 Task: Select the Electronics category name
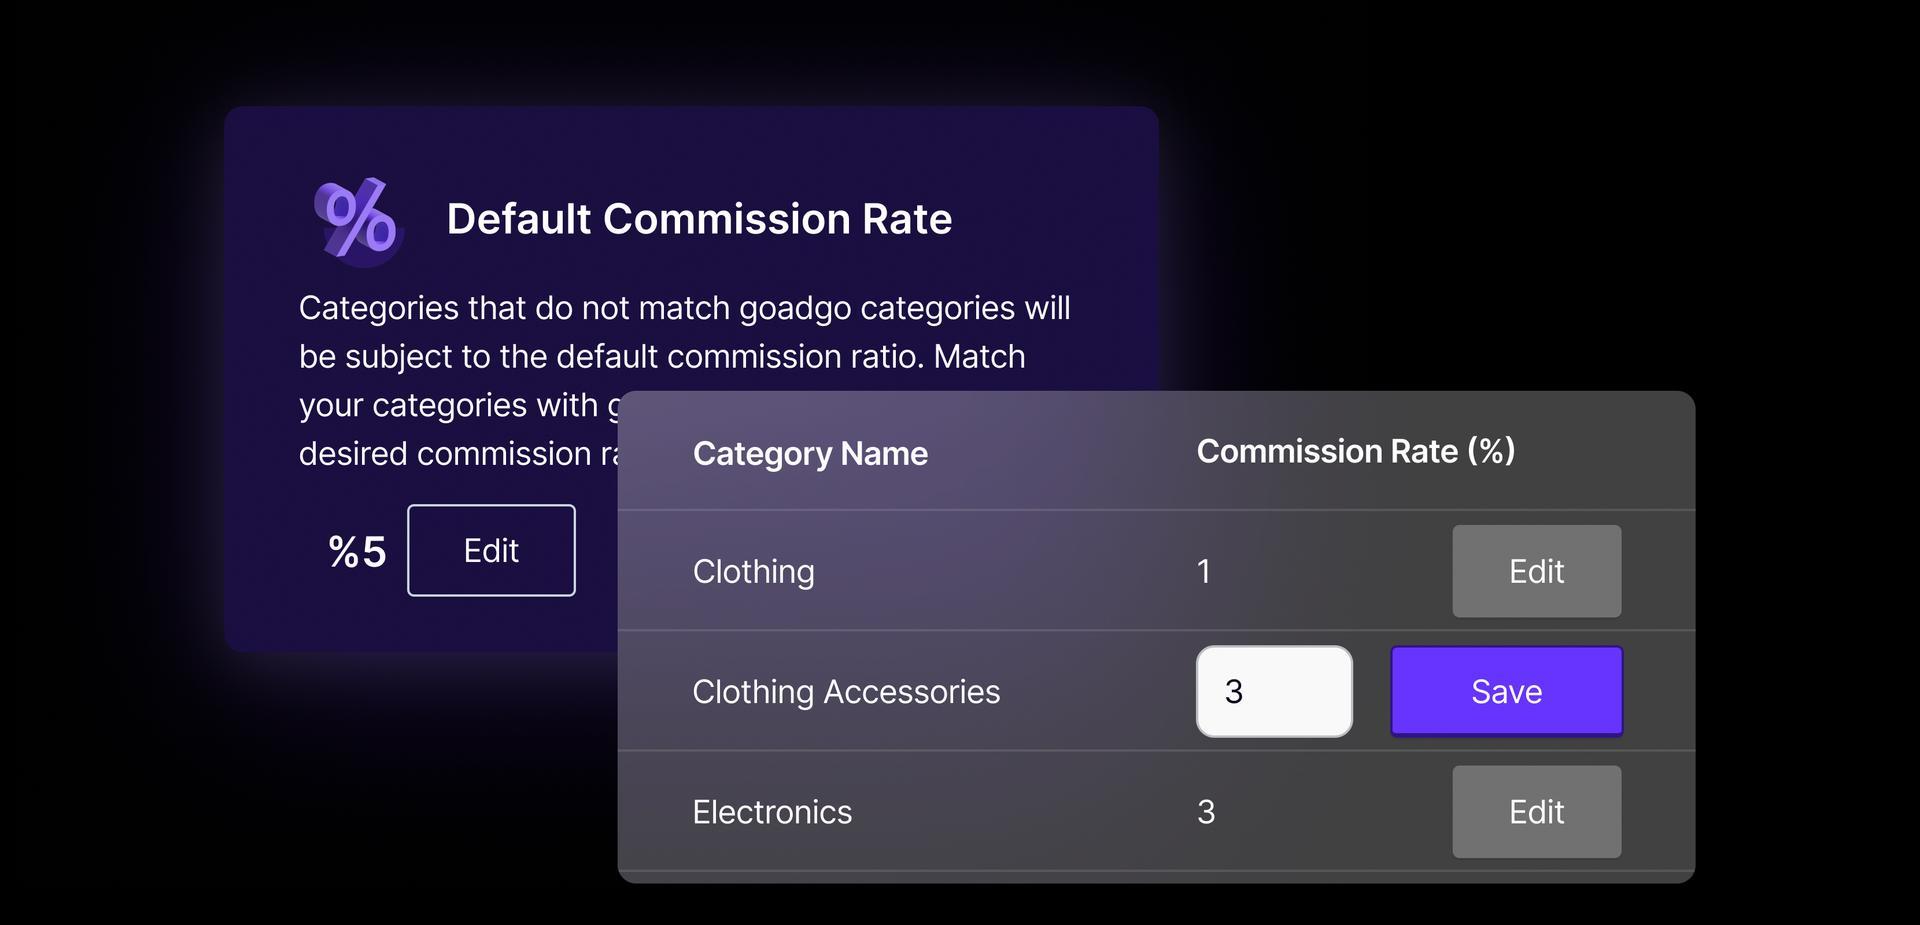[x=772, y=812]
